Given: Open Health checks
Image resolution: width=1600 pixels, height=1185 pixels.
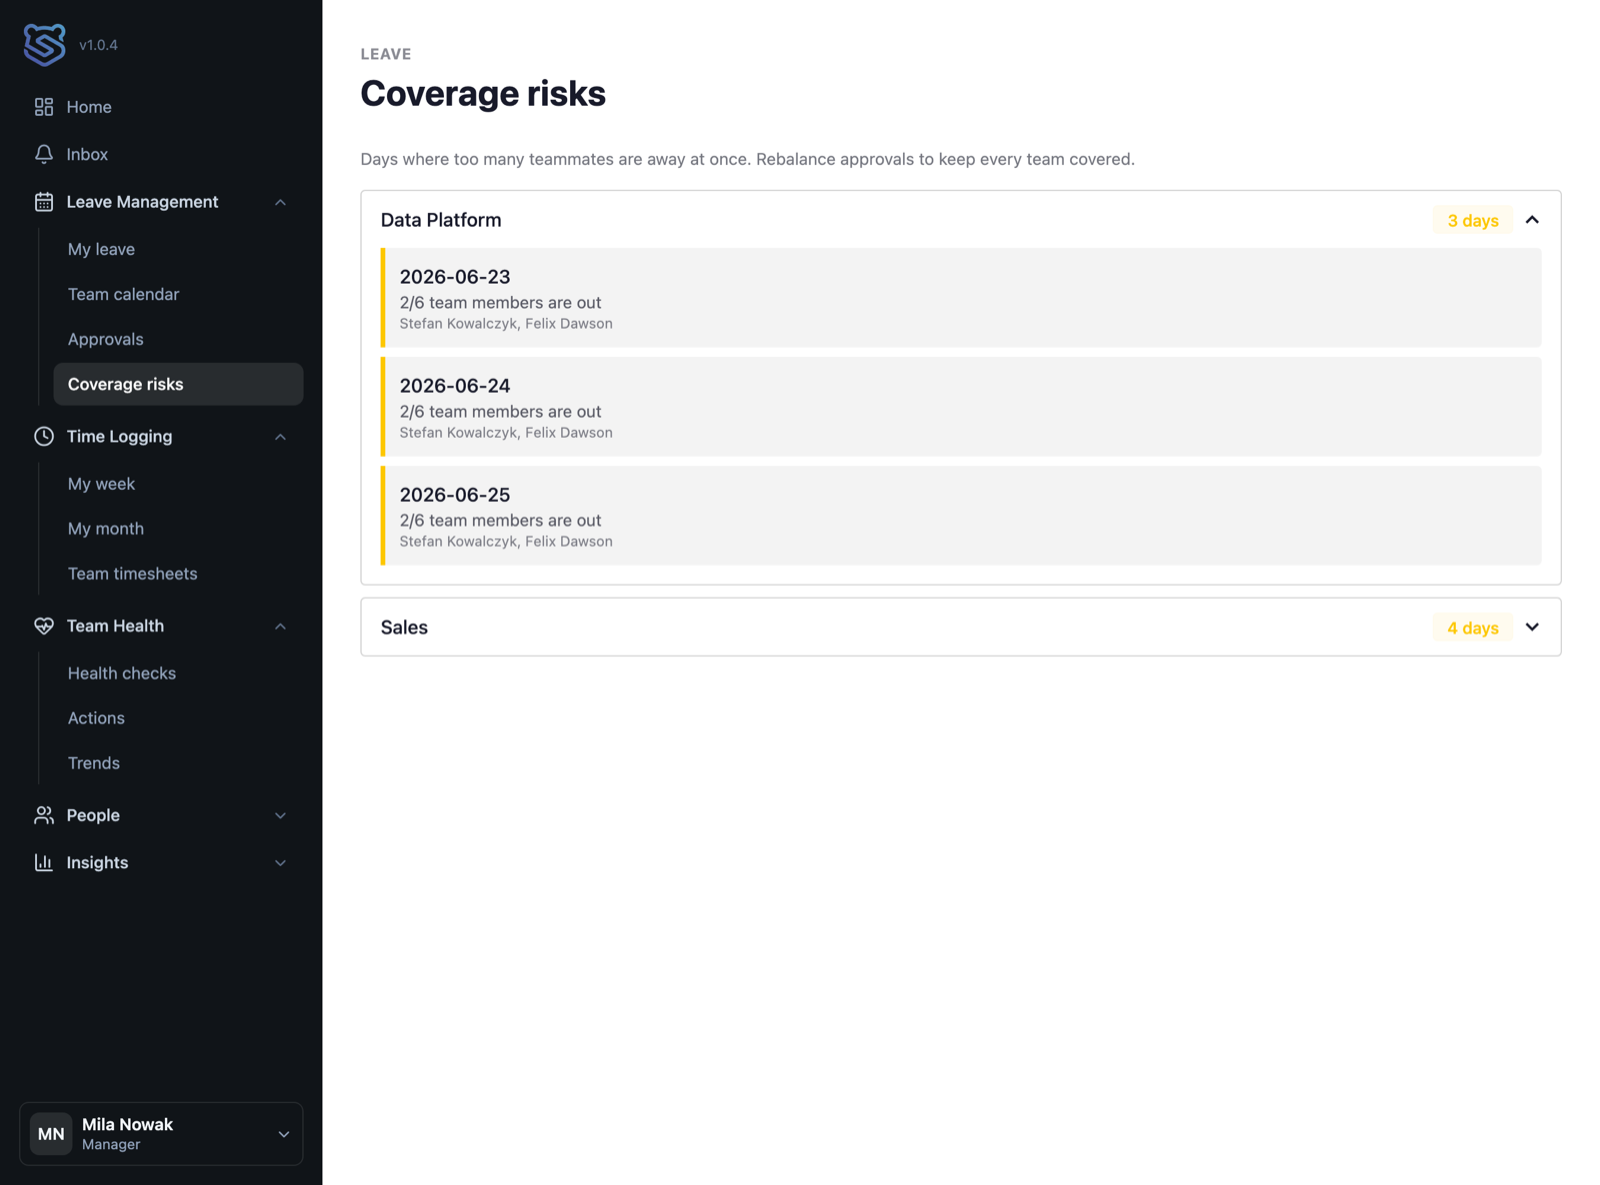Looking at the screenshot, I should point(121,673).
